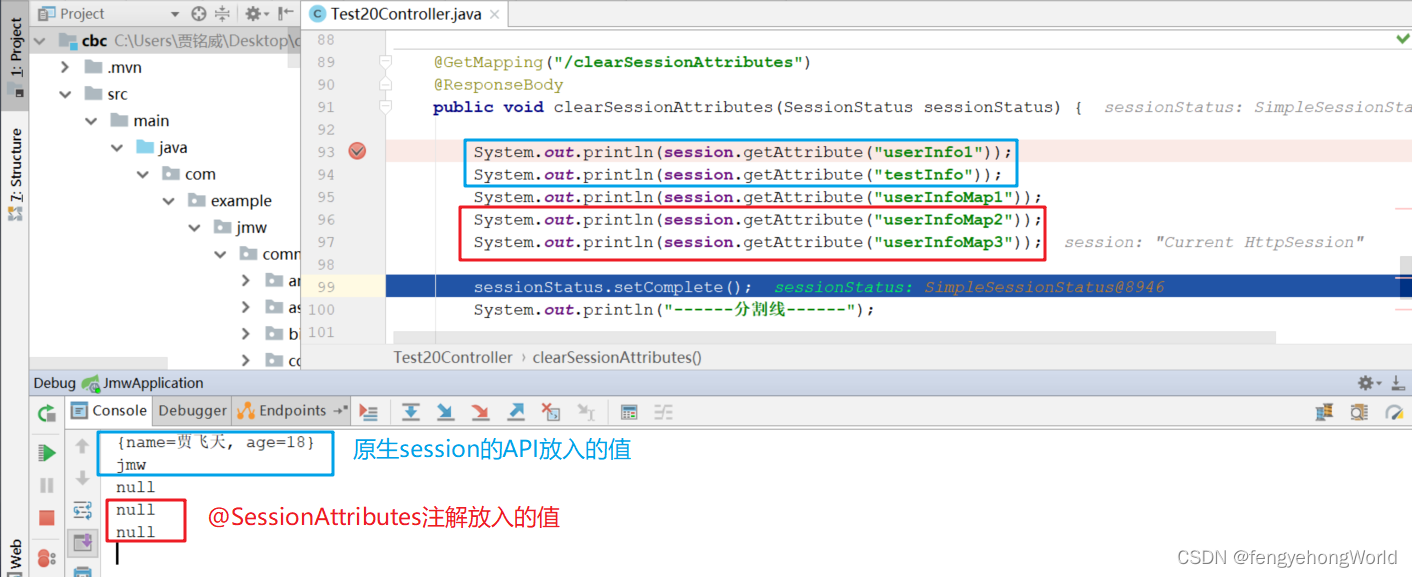Click the Resume Program icon in debug panel
The width and height of the screenshot is (1412, 577).
[x=46, y=452]
